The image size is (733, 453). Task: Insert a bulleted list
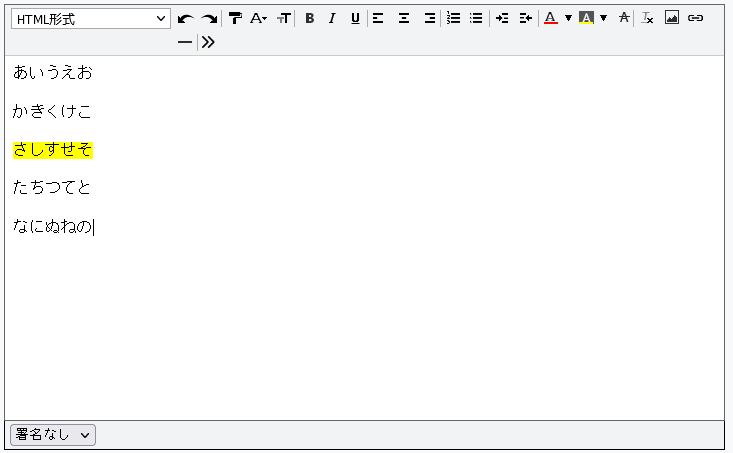click(x=476, y=18)
